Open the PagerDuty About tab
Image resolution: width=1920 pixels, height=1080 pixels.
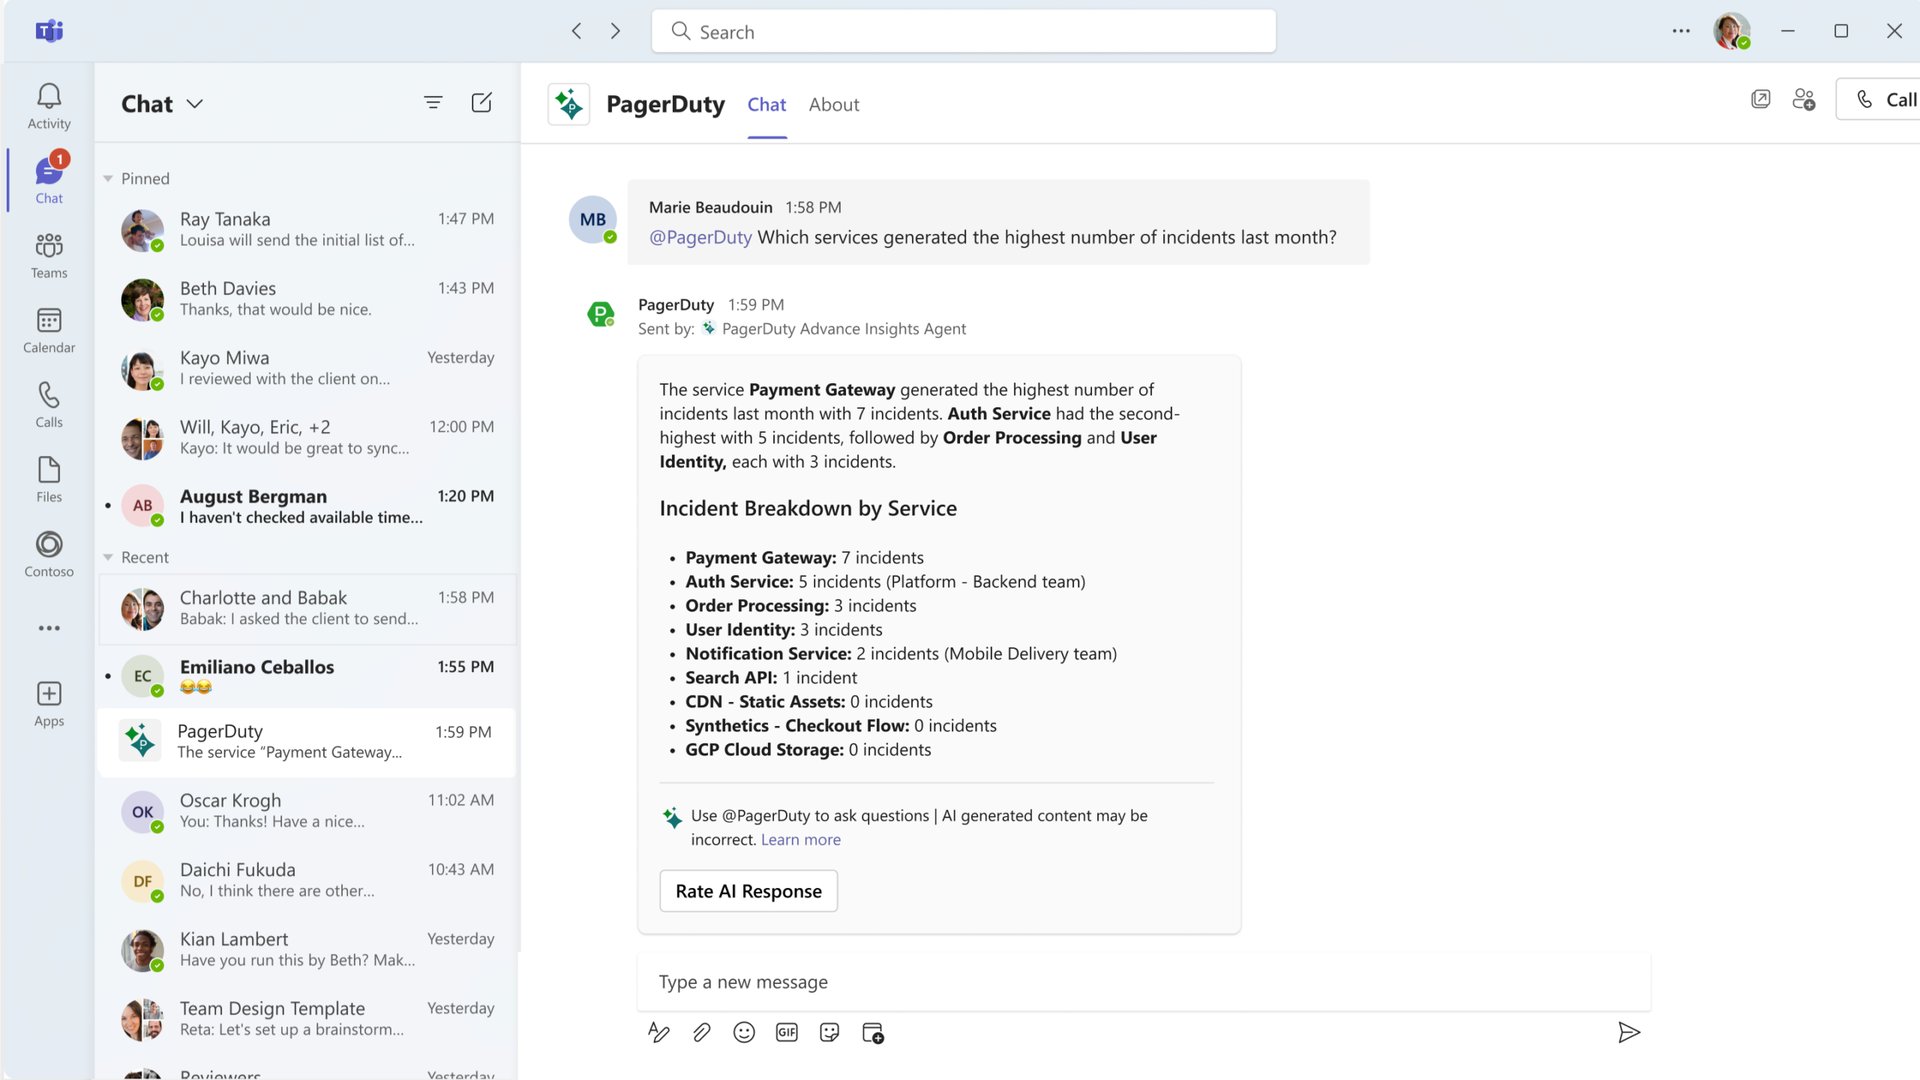pyautogui.click(x=834, y=104)
